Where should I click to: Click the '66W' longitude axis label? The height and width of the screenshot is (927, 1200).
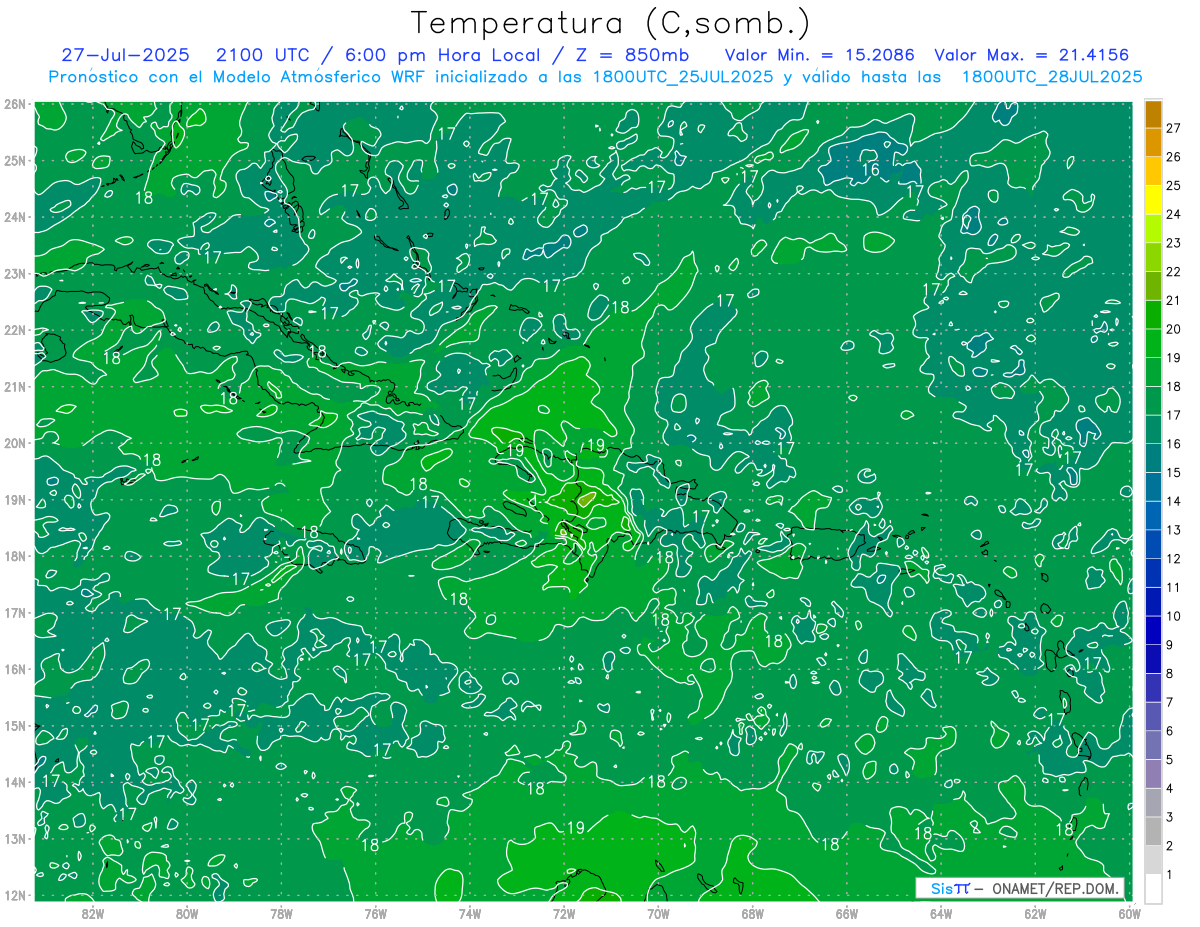click(x=847, y=912)
